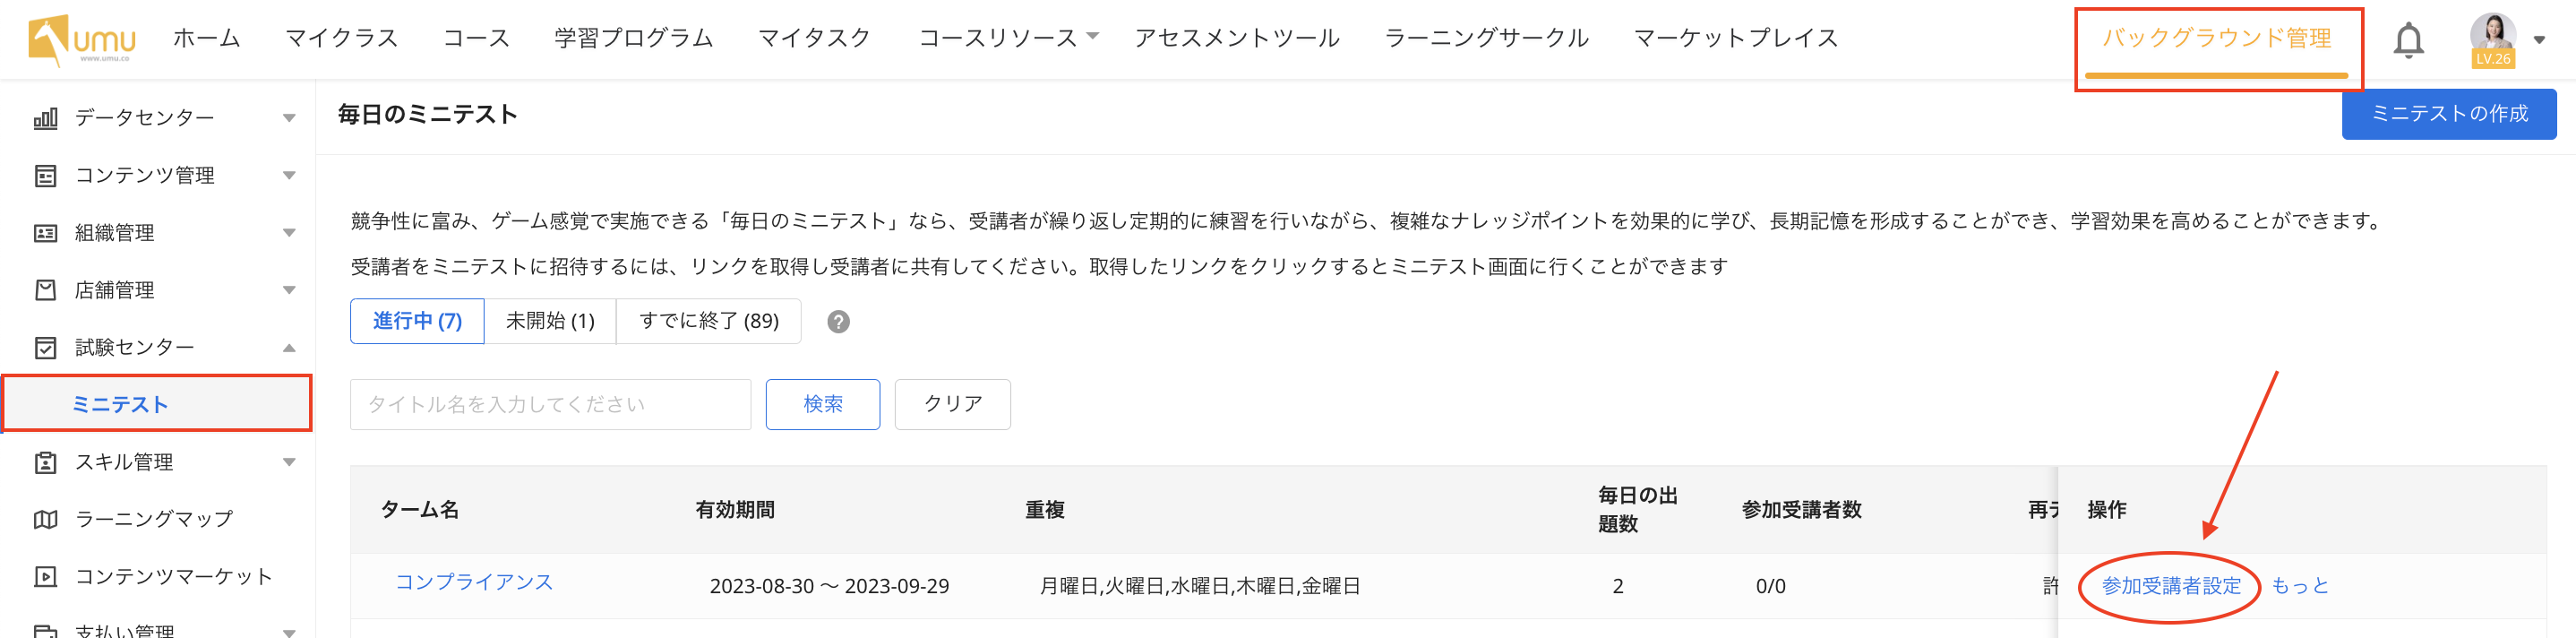Switch to the 未開始 (1) tab
The height and width of the screenshot is (638, 2576).
click(550, 321)
